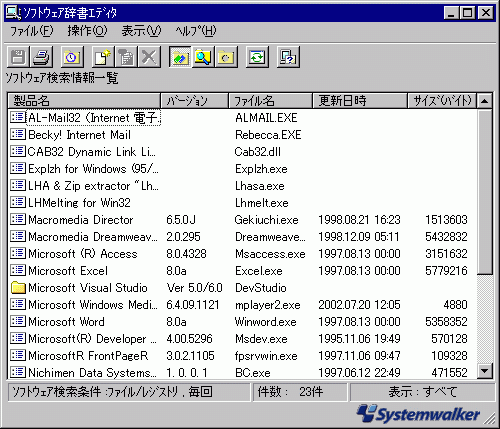Click the Becky! Internet Mail row icon
The image size is (500, 429).
[18, 134]
